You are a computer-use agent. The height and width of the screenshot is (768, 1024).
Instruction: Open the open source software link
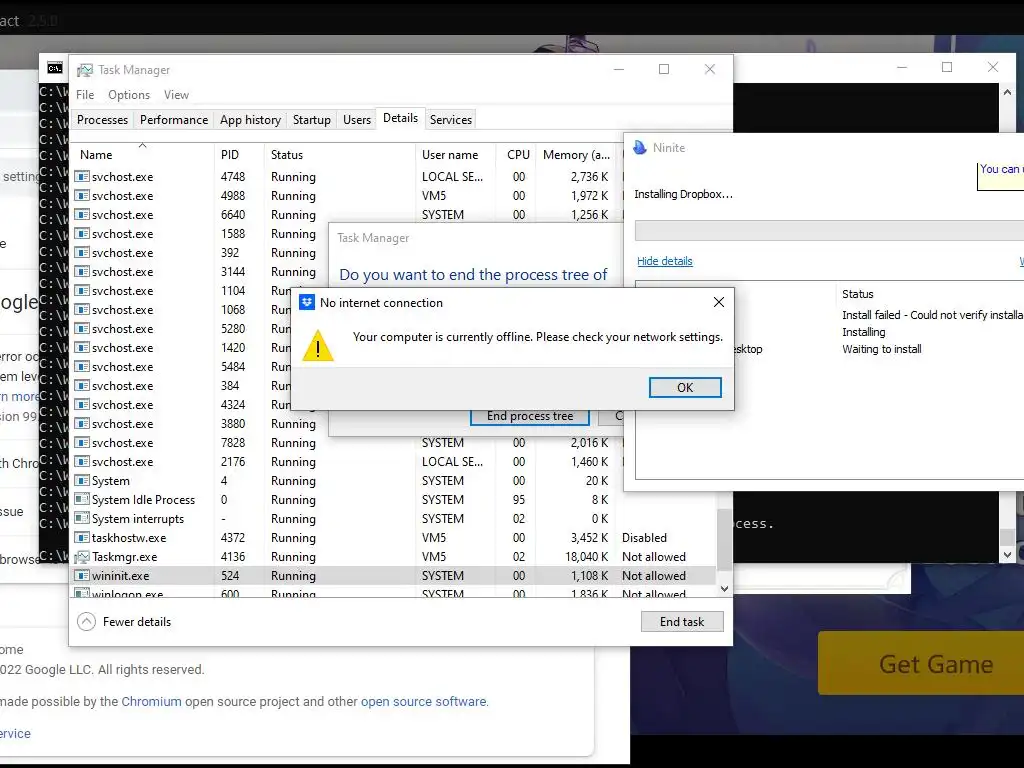click(x=424, y=701)
